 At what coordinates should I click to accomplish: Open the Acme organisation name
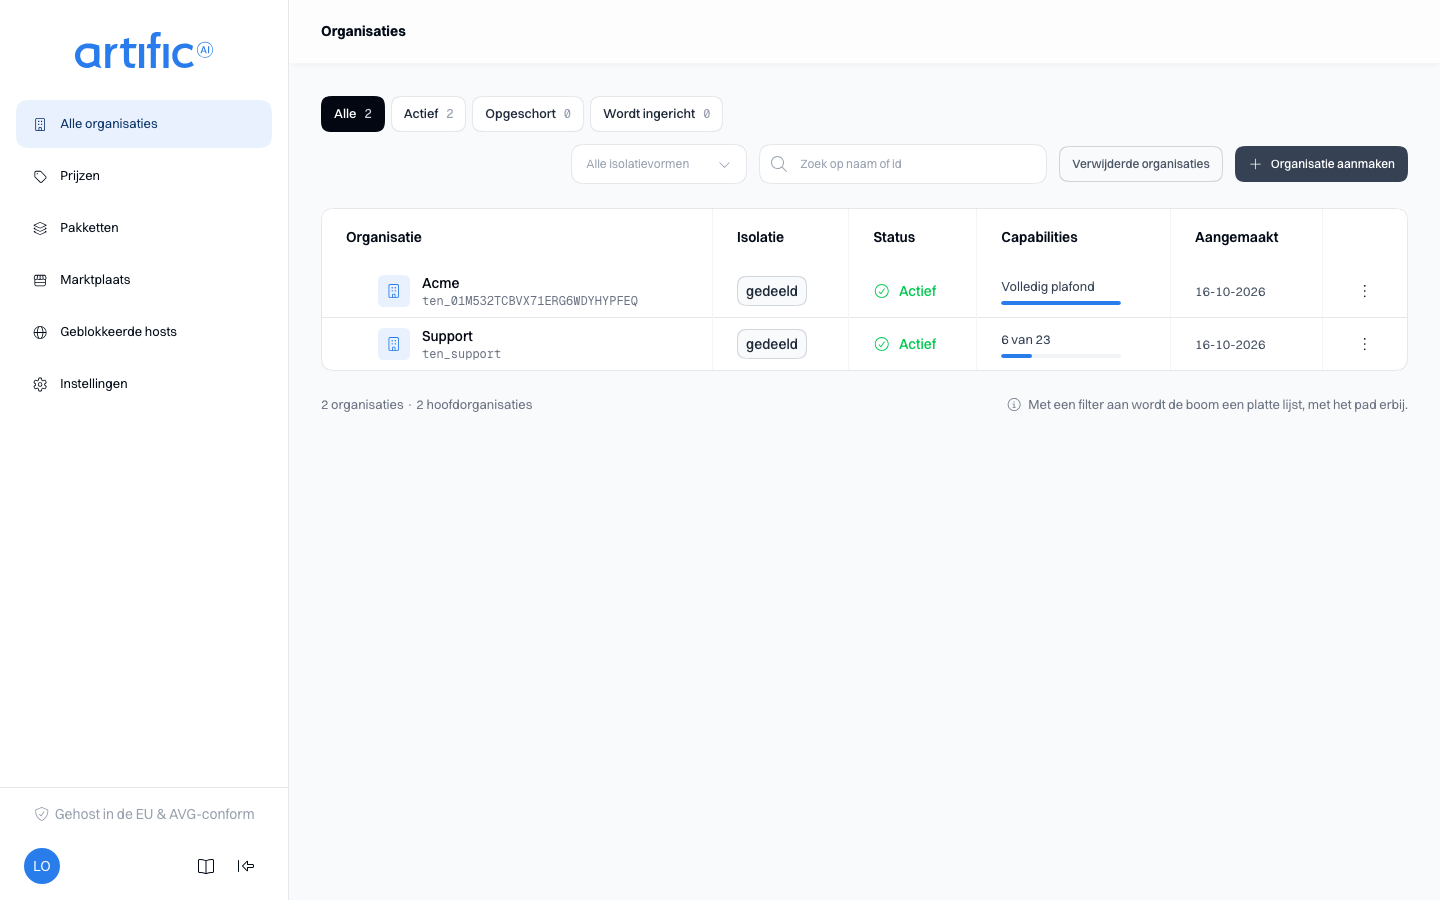pos(441,283)
